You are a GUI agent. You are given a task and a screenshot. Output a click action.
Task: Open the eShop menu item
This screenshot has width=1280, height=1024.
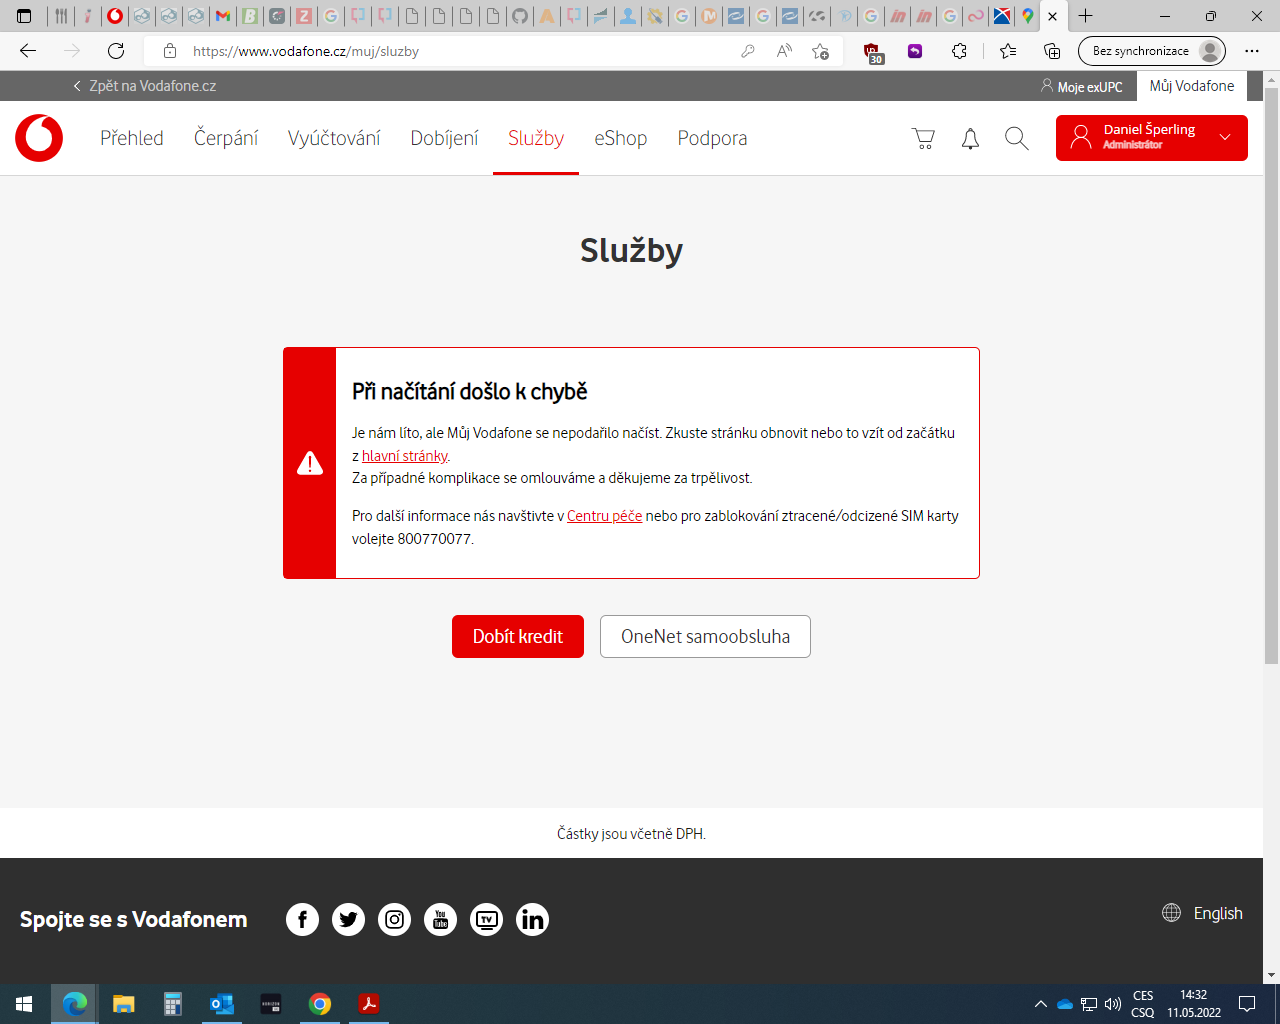pos(621,138)
